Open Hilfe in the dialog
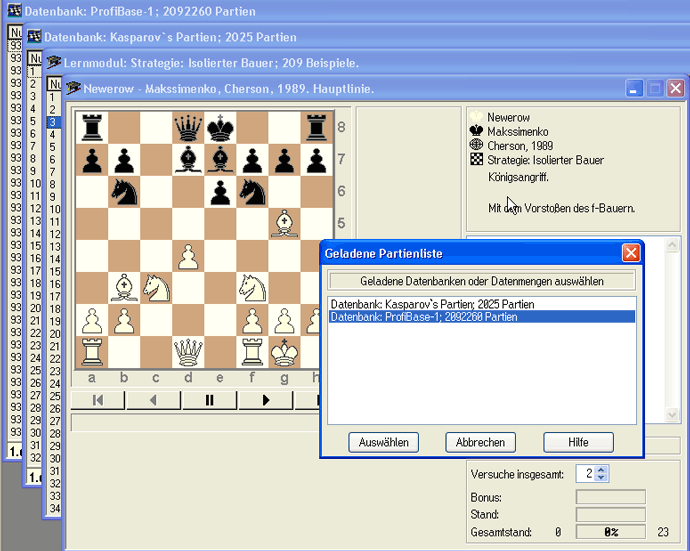 tap(578, 442)
